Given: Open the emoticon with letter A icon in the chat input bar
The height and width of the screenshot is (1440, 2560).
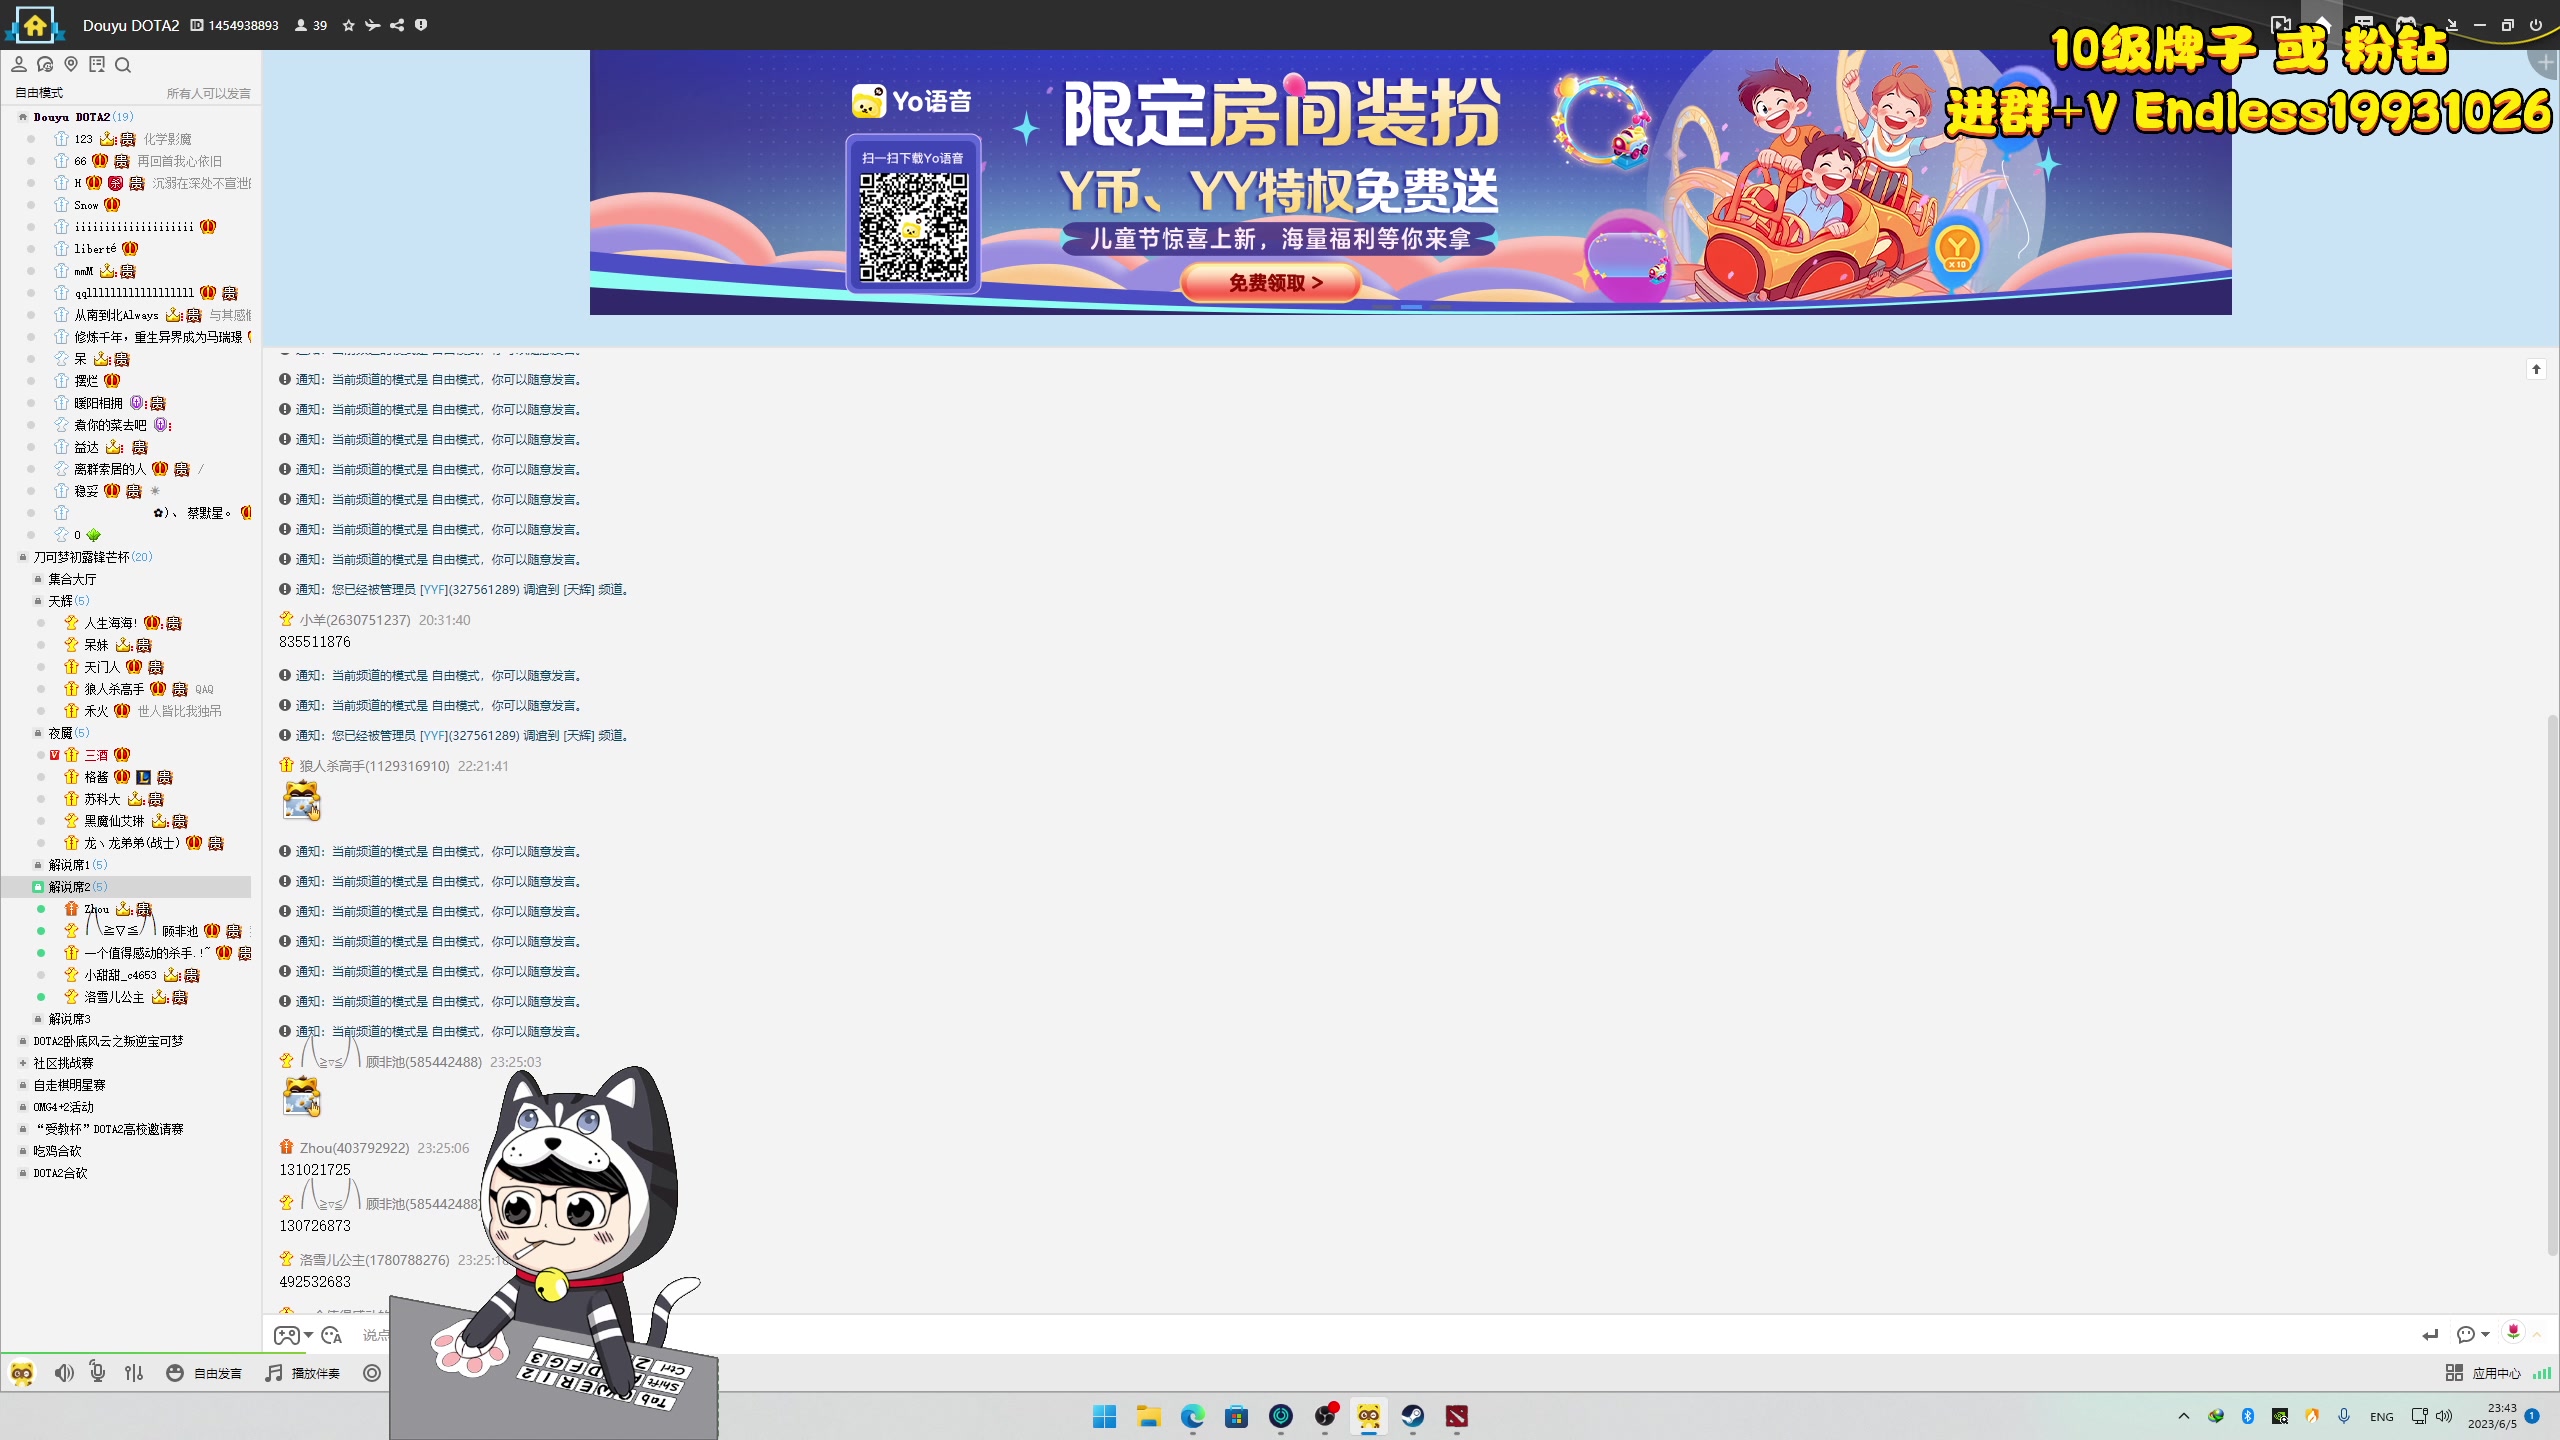Looking at the screenshot, I should point(332,1335).
